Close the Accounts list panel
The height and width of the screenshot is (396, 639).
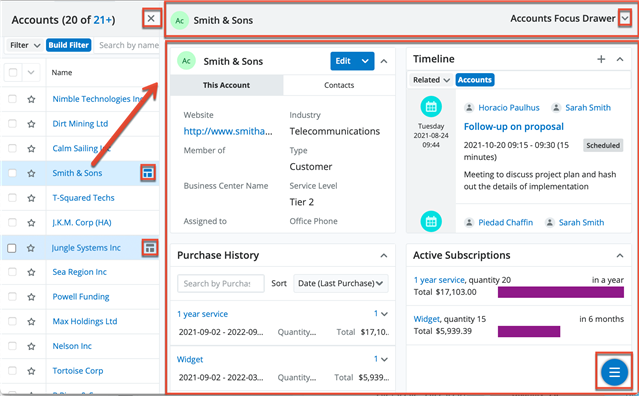[151, 18]
